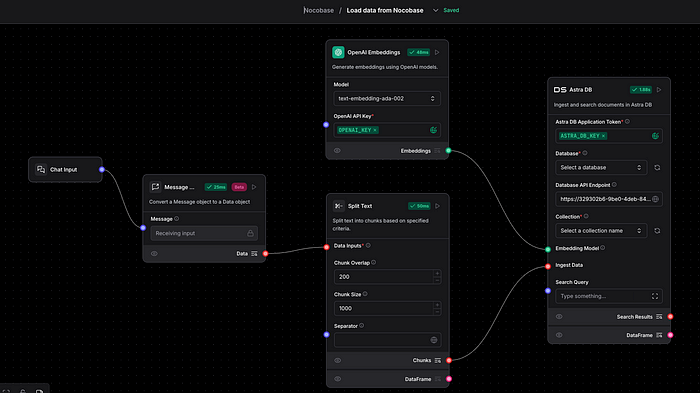This screenshot has width=700, height=393.
Task: Open Astra DB DataFrame output inspect icon
Action: (659, 335)
